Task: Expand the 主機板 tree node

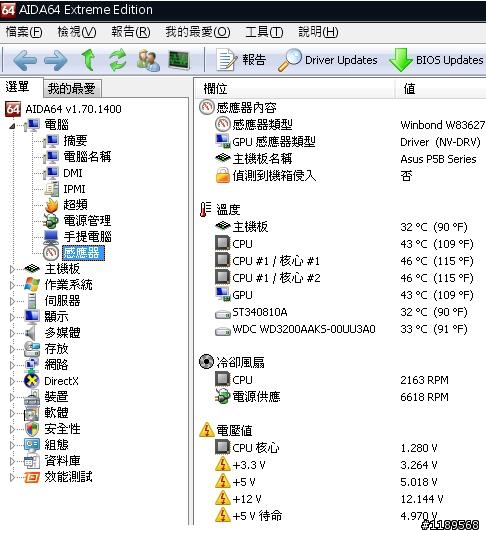Action: 13,269
